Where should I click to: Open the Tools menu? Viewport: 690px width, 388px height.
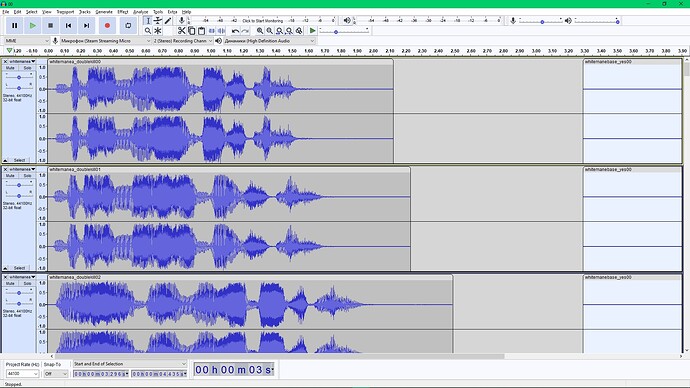[x=158, y=12]
